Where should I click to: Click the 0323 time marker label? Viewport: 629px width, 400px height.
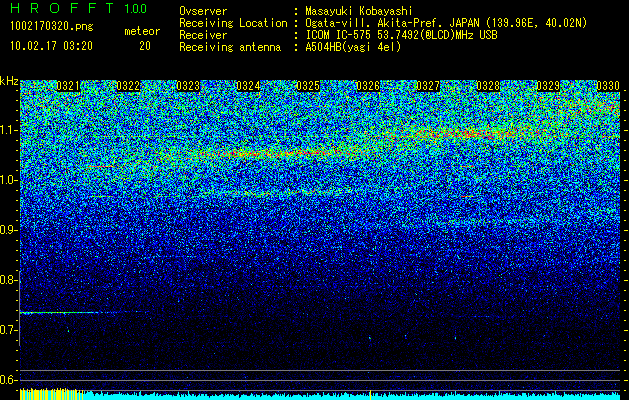point(188,86)
